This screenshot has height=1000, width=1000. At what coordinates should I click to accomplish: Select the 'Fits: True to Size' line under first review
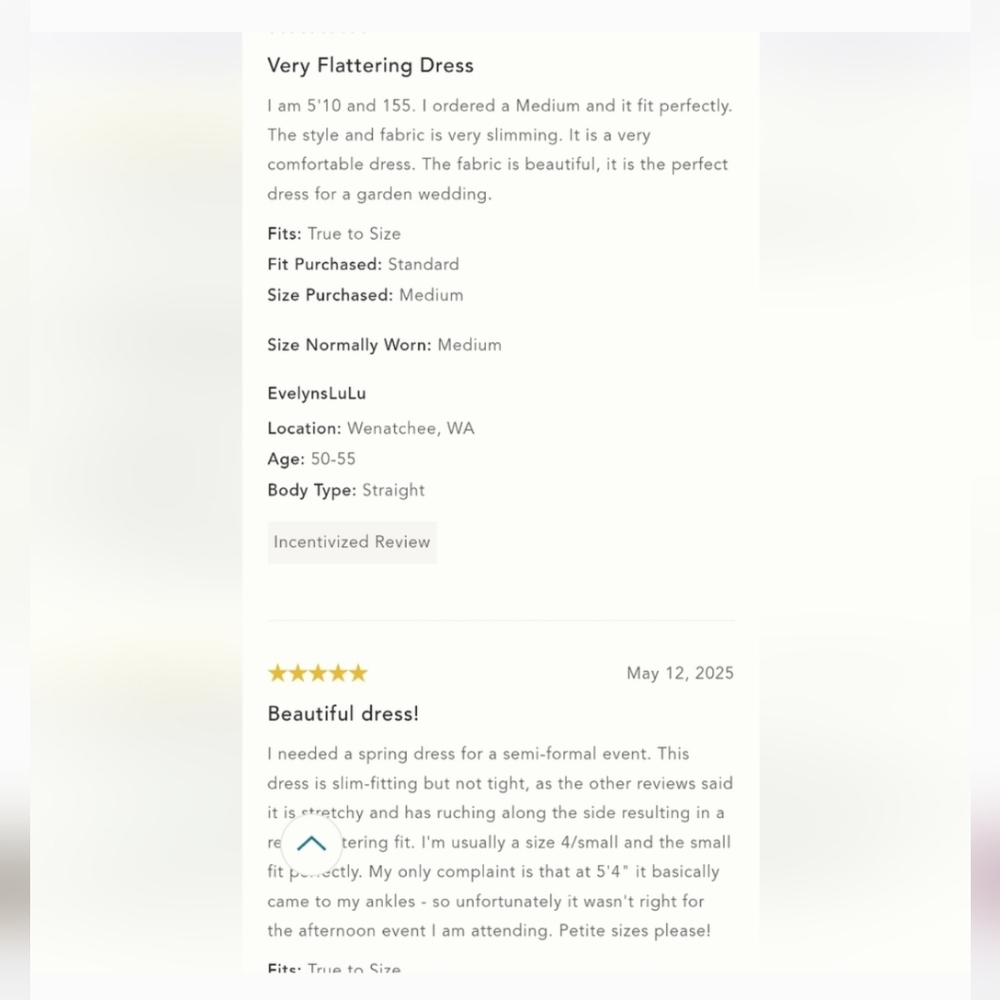(334, 234)
